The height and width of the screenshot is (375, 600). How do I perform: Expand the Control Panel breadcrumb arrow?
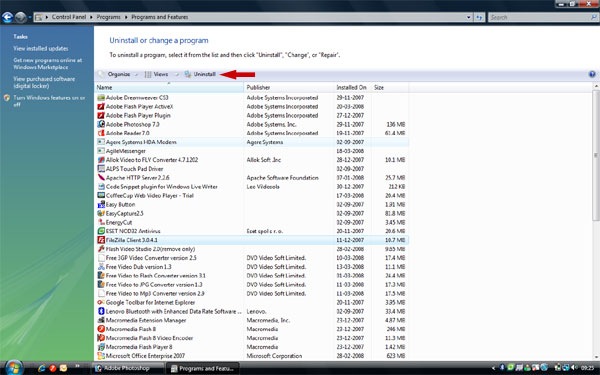(x=91, y=17)
